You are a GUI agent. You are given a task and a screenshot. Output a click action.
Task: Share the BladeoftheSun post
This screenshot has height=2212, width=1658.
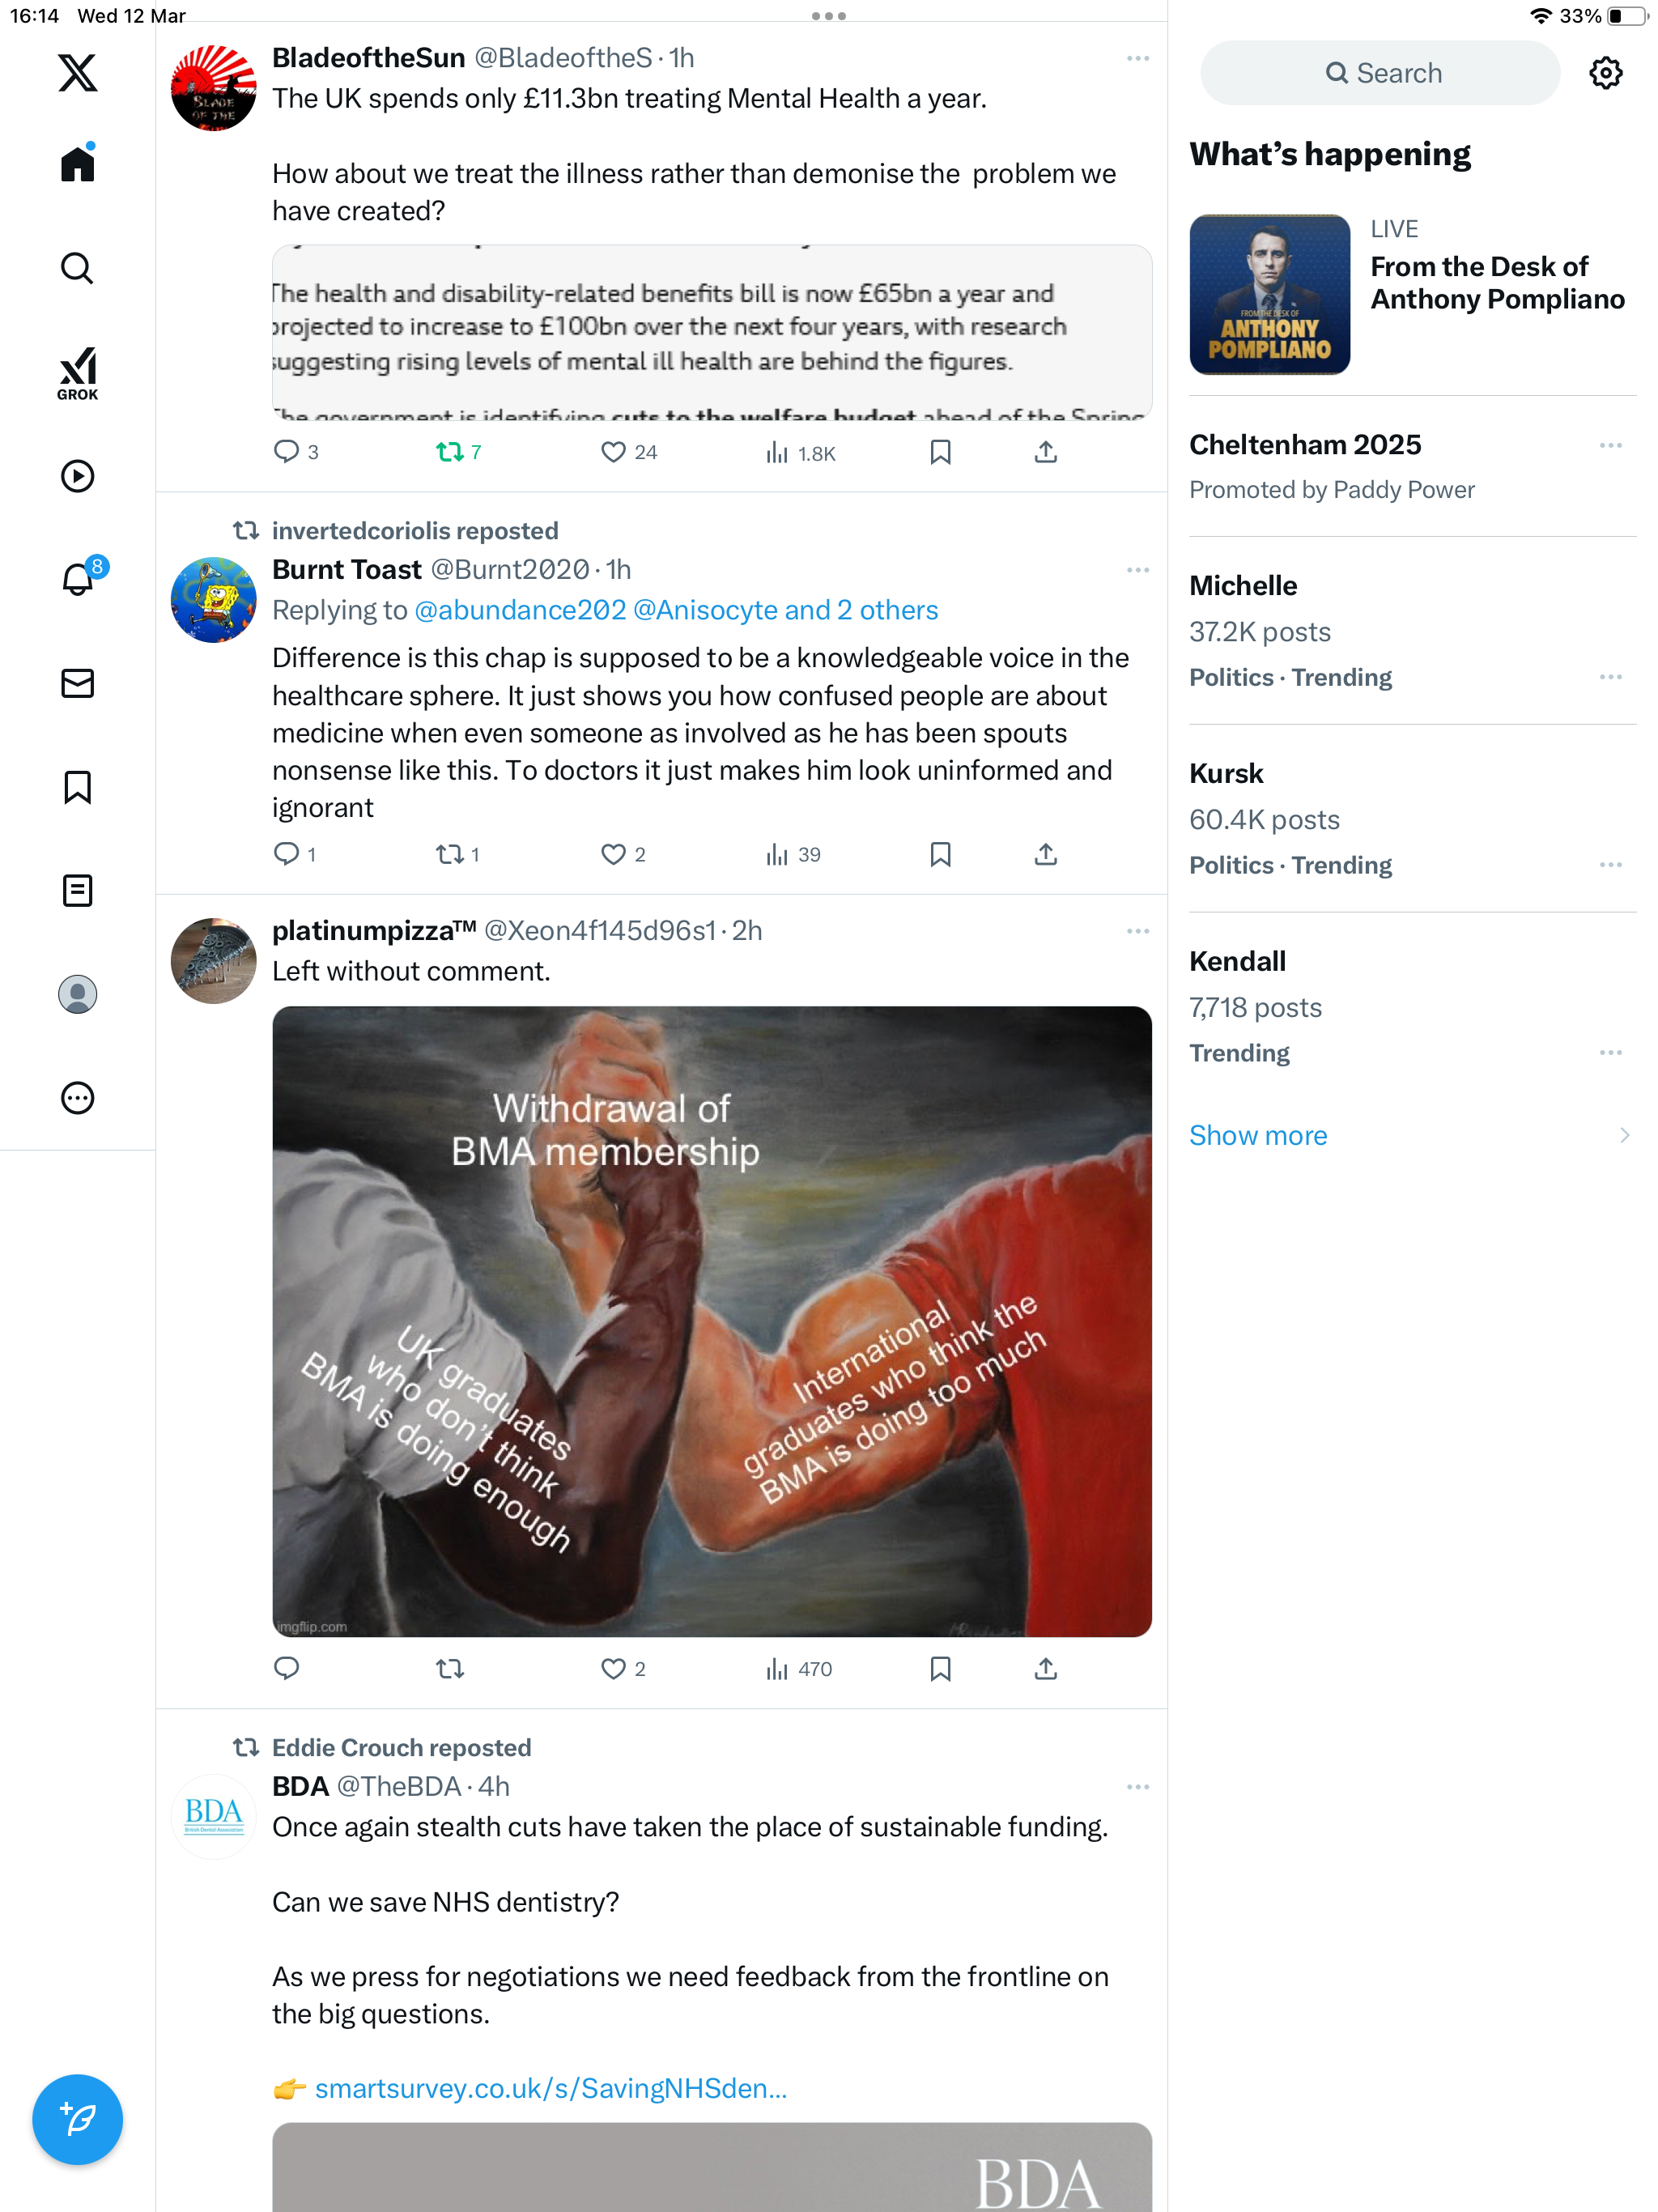1045,452
